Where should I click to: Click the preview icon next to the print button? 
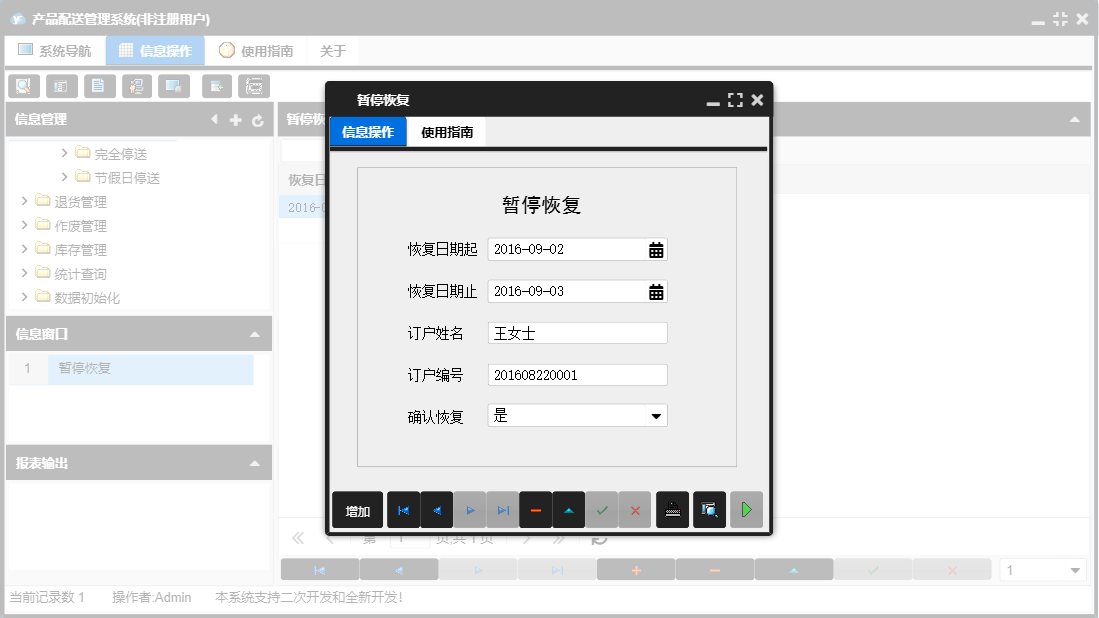[709, 510]
